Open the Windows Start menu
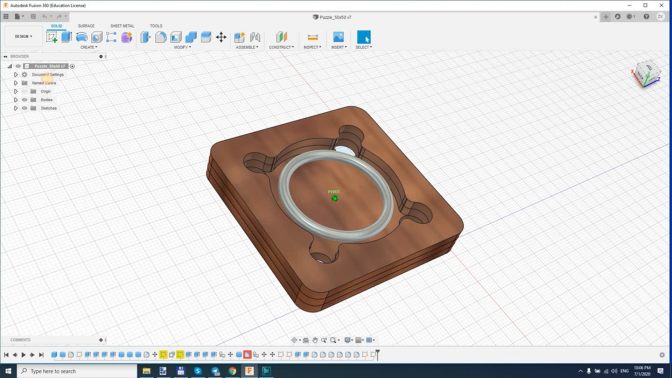 (x=8, y=371)
